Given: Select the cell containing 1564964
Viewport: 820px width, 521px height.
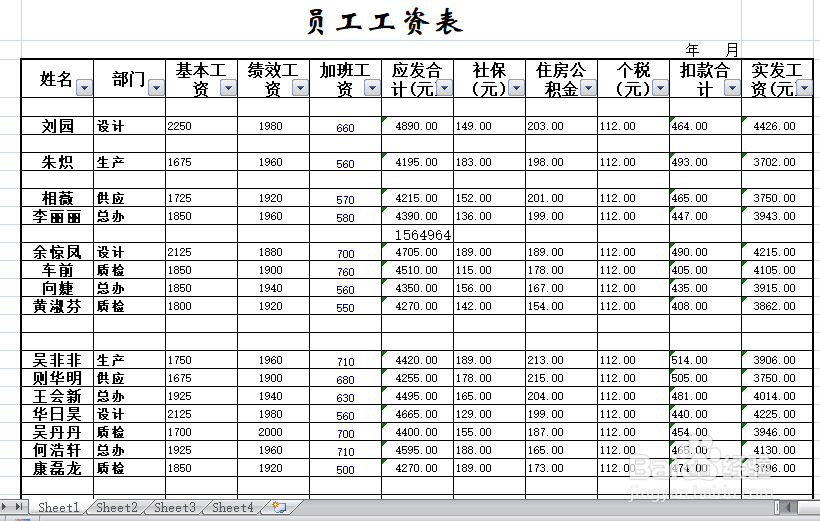Looking at the screenshot, I should (x=417, y=234).
